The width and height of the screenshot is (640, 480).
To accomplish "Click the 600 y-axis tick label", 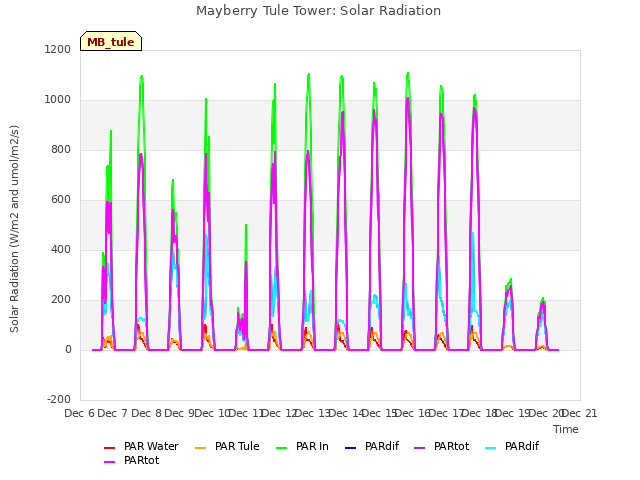I will (x=61, y=200).
